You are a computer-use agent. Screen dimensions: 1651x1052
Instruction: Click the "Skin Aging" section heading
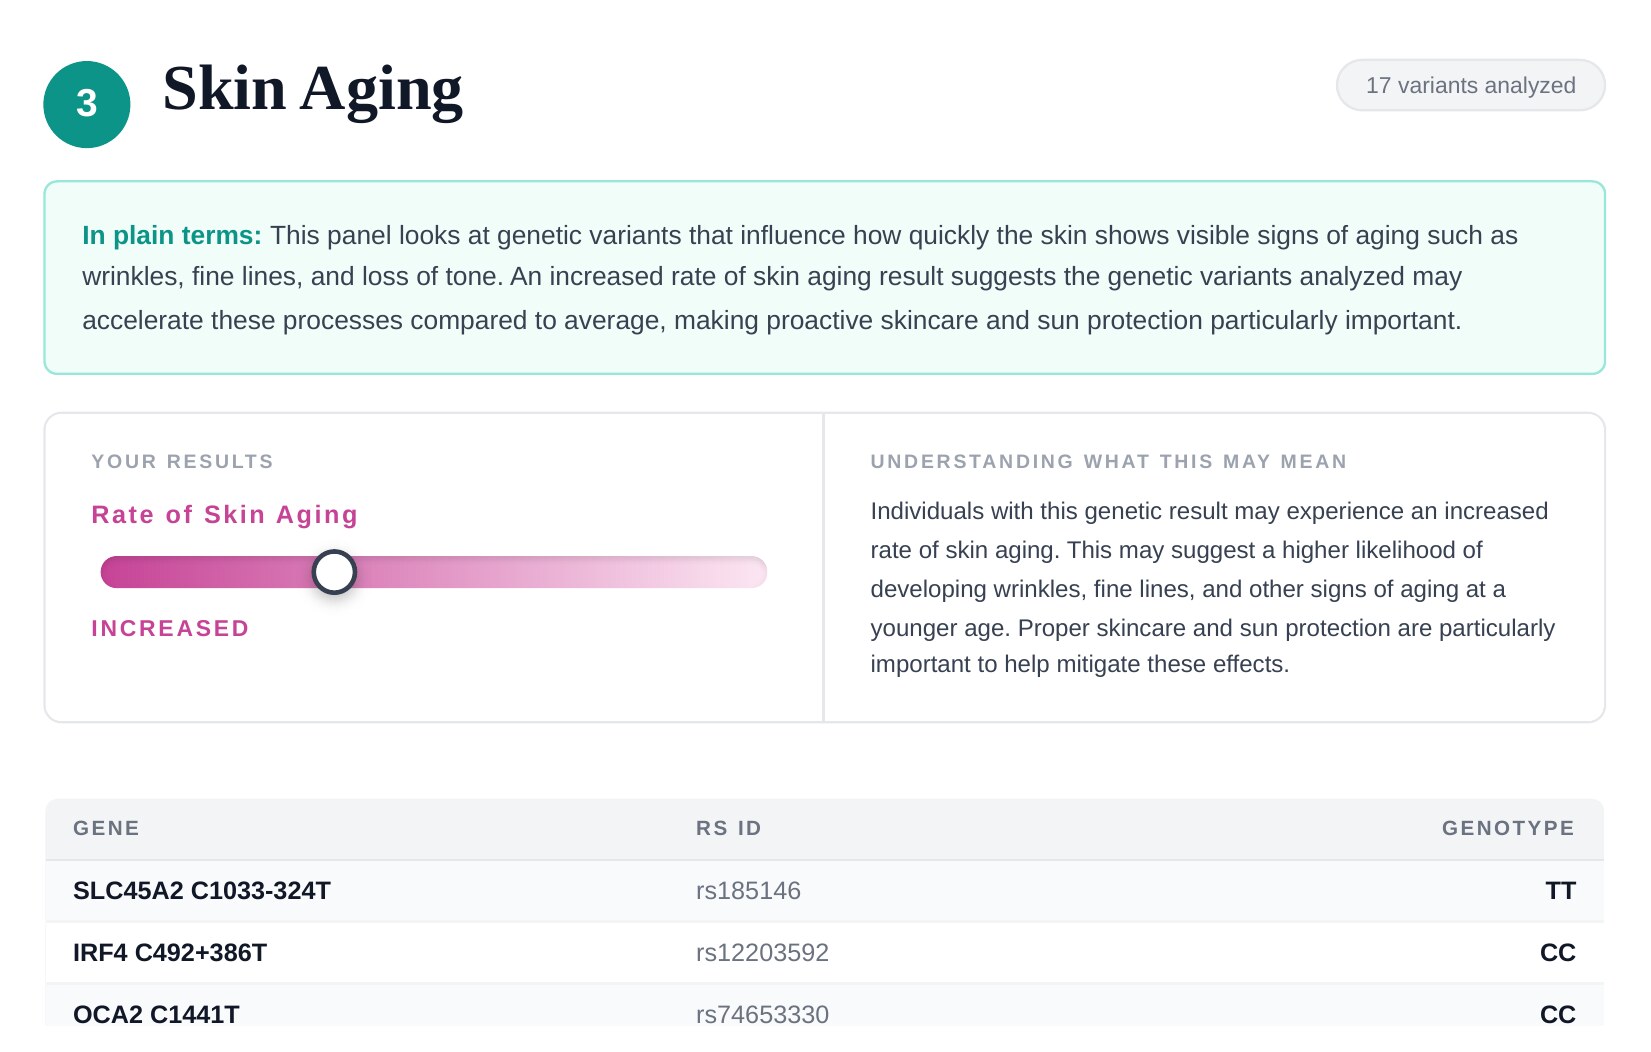pos(312,89)
